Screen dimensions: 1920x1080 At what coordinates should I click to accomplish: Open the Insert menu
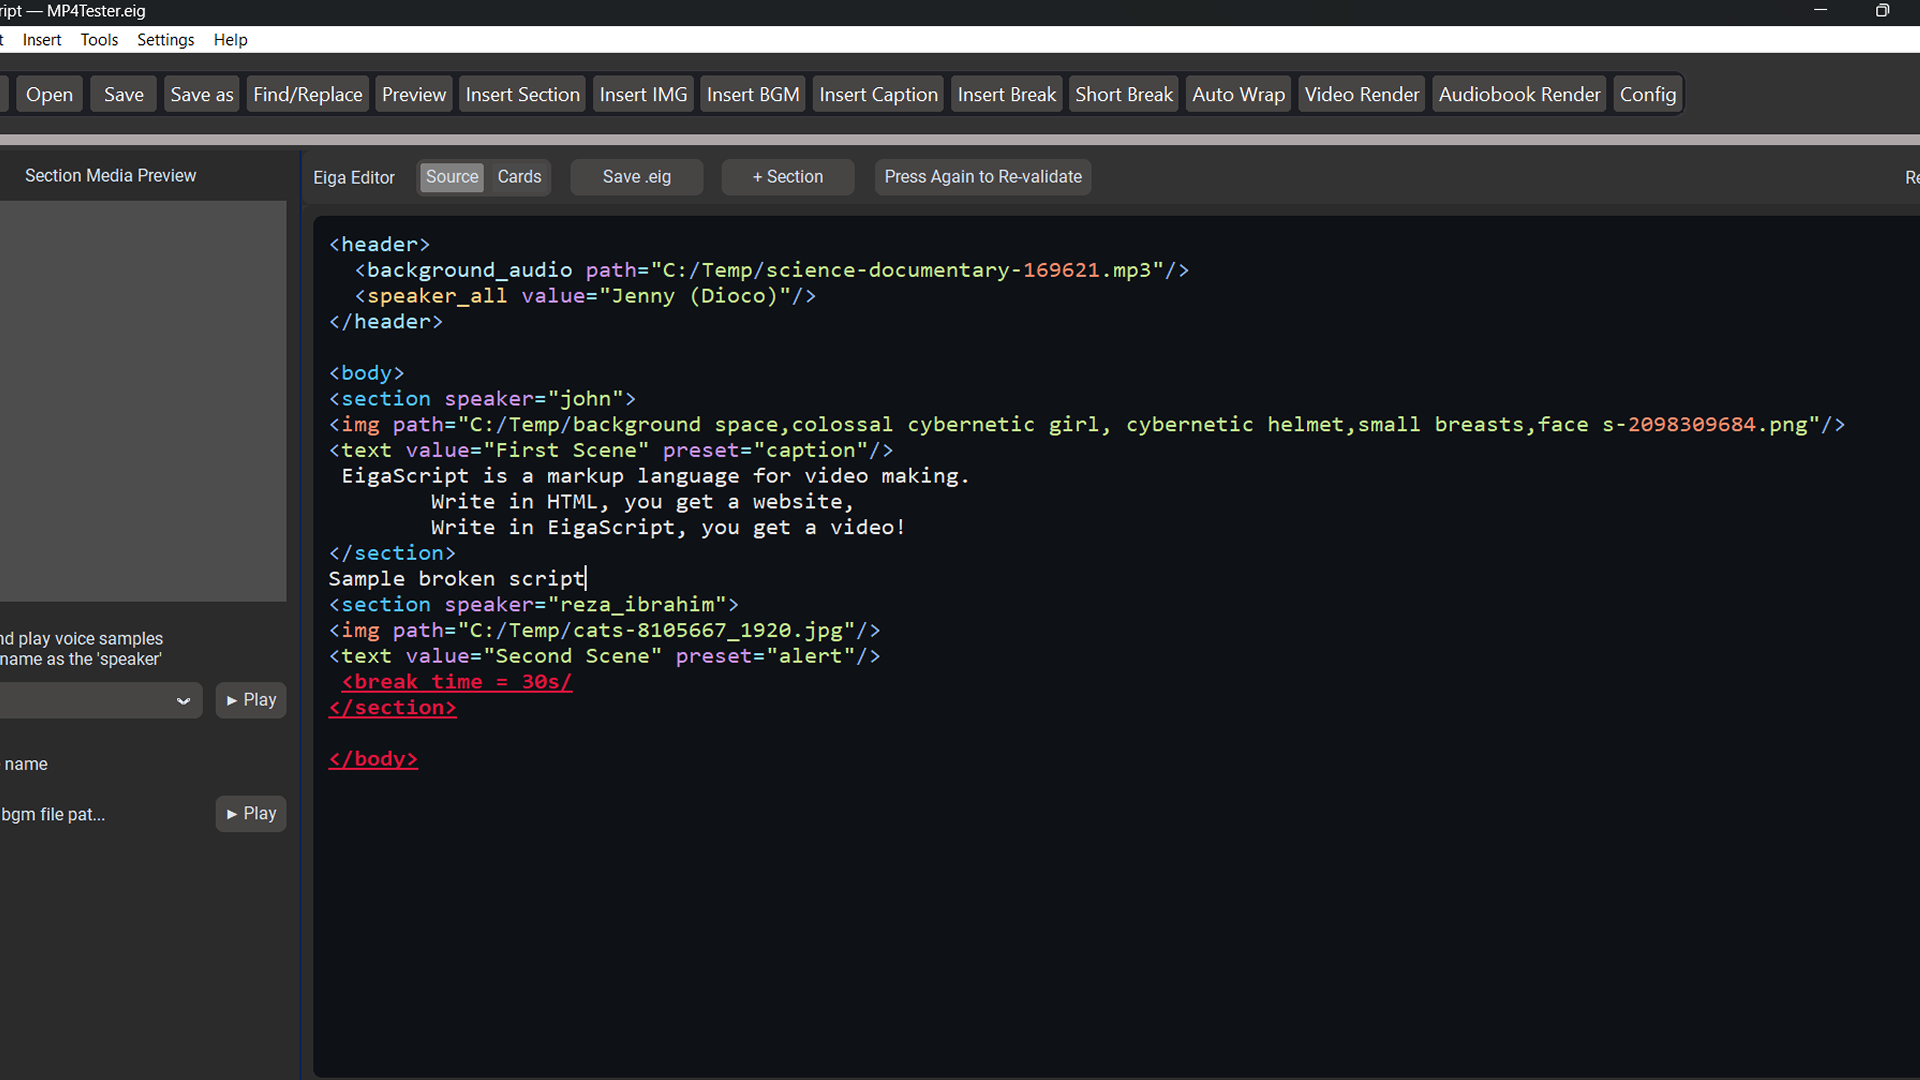pos(41,39)
